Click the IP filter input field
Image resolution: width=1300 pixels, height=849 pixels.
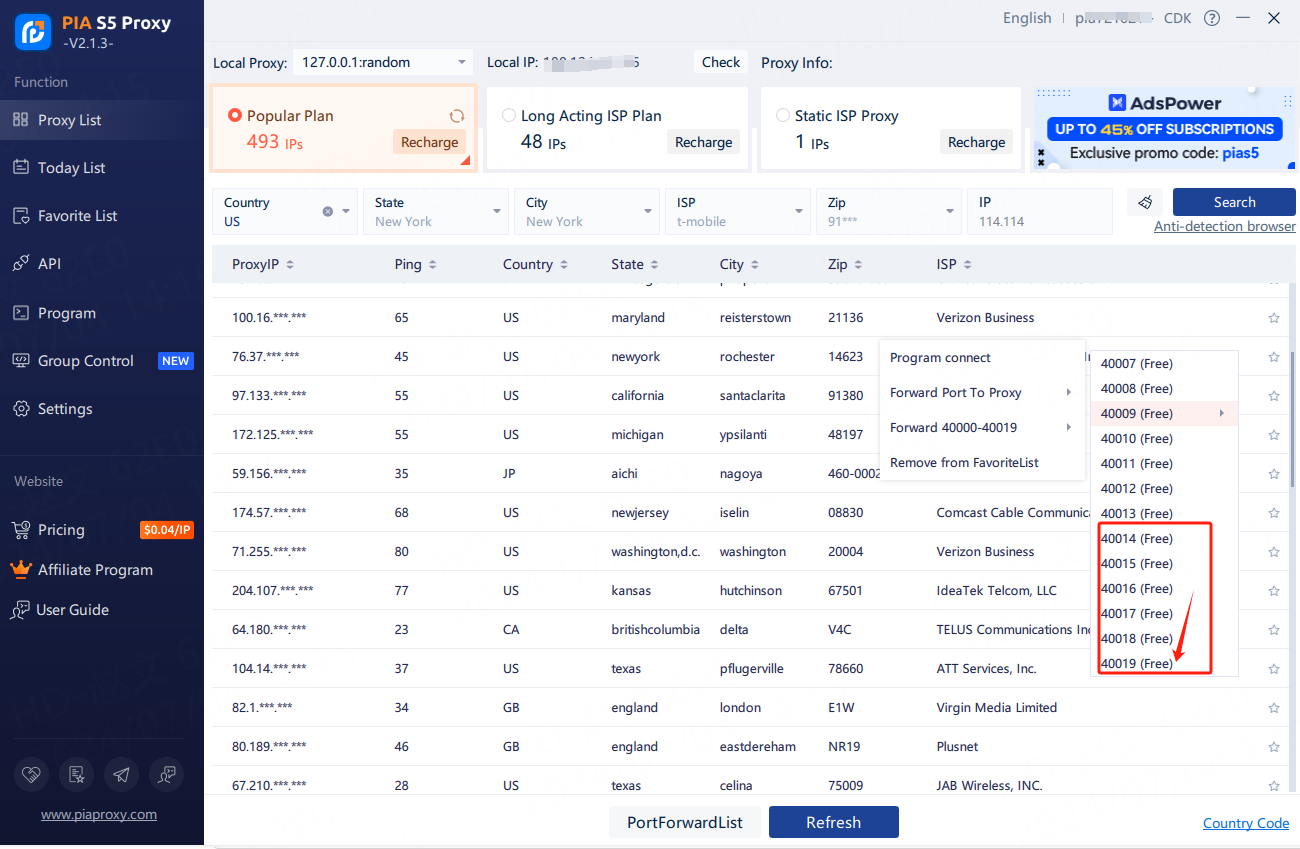click(1040, 211)
